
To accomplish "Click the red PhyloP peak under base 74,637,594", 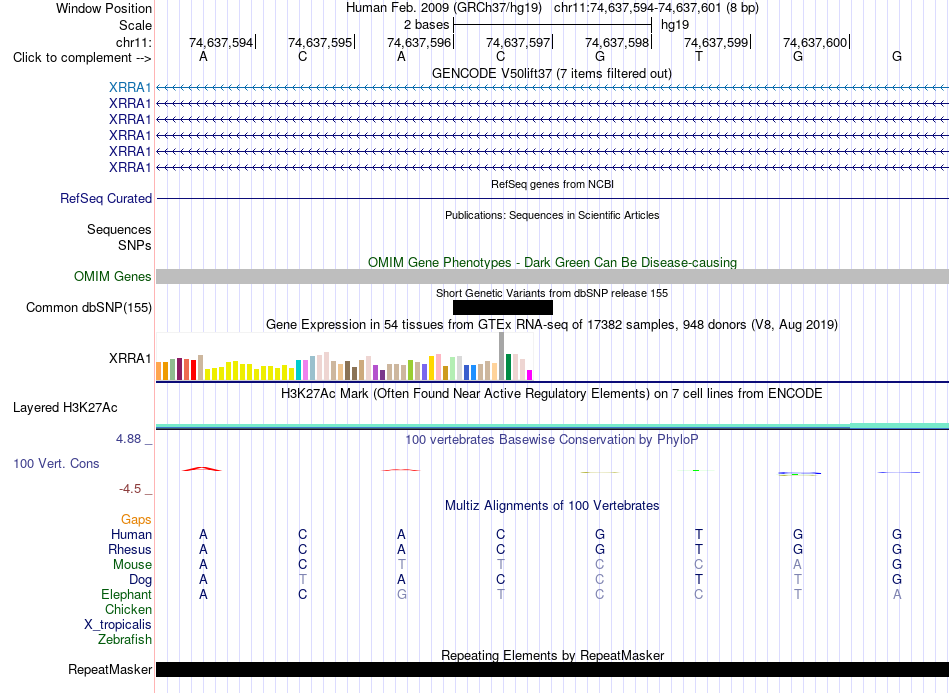I will (202, 468).
